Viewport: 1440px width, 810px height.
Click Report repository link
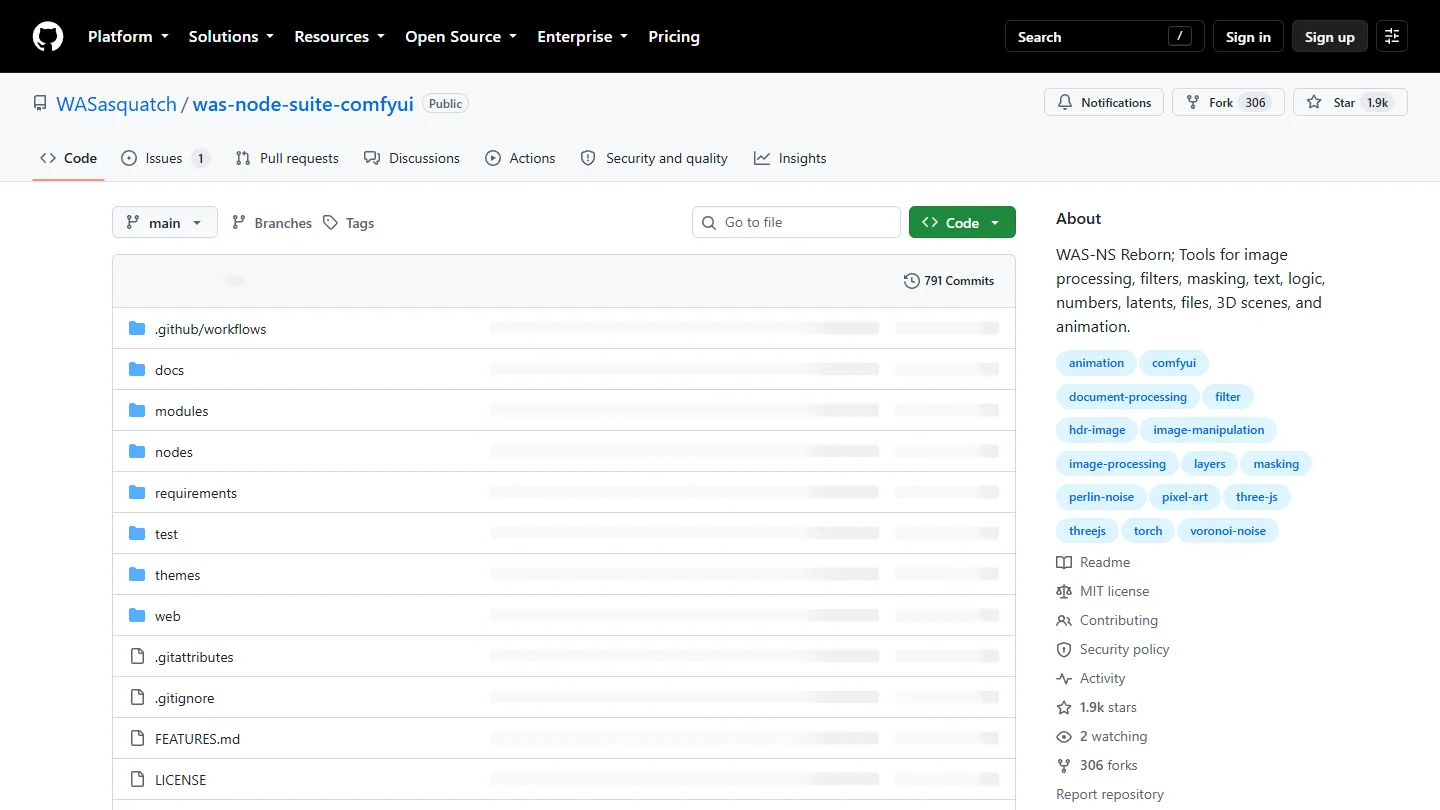(x=1110, y=795)
